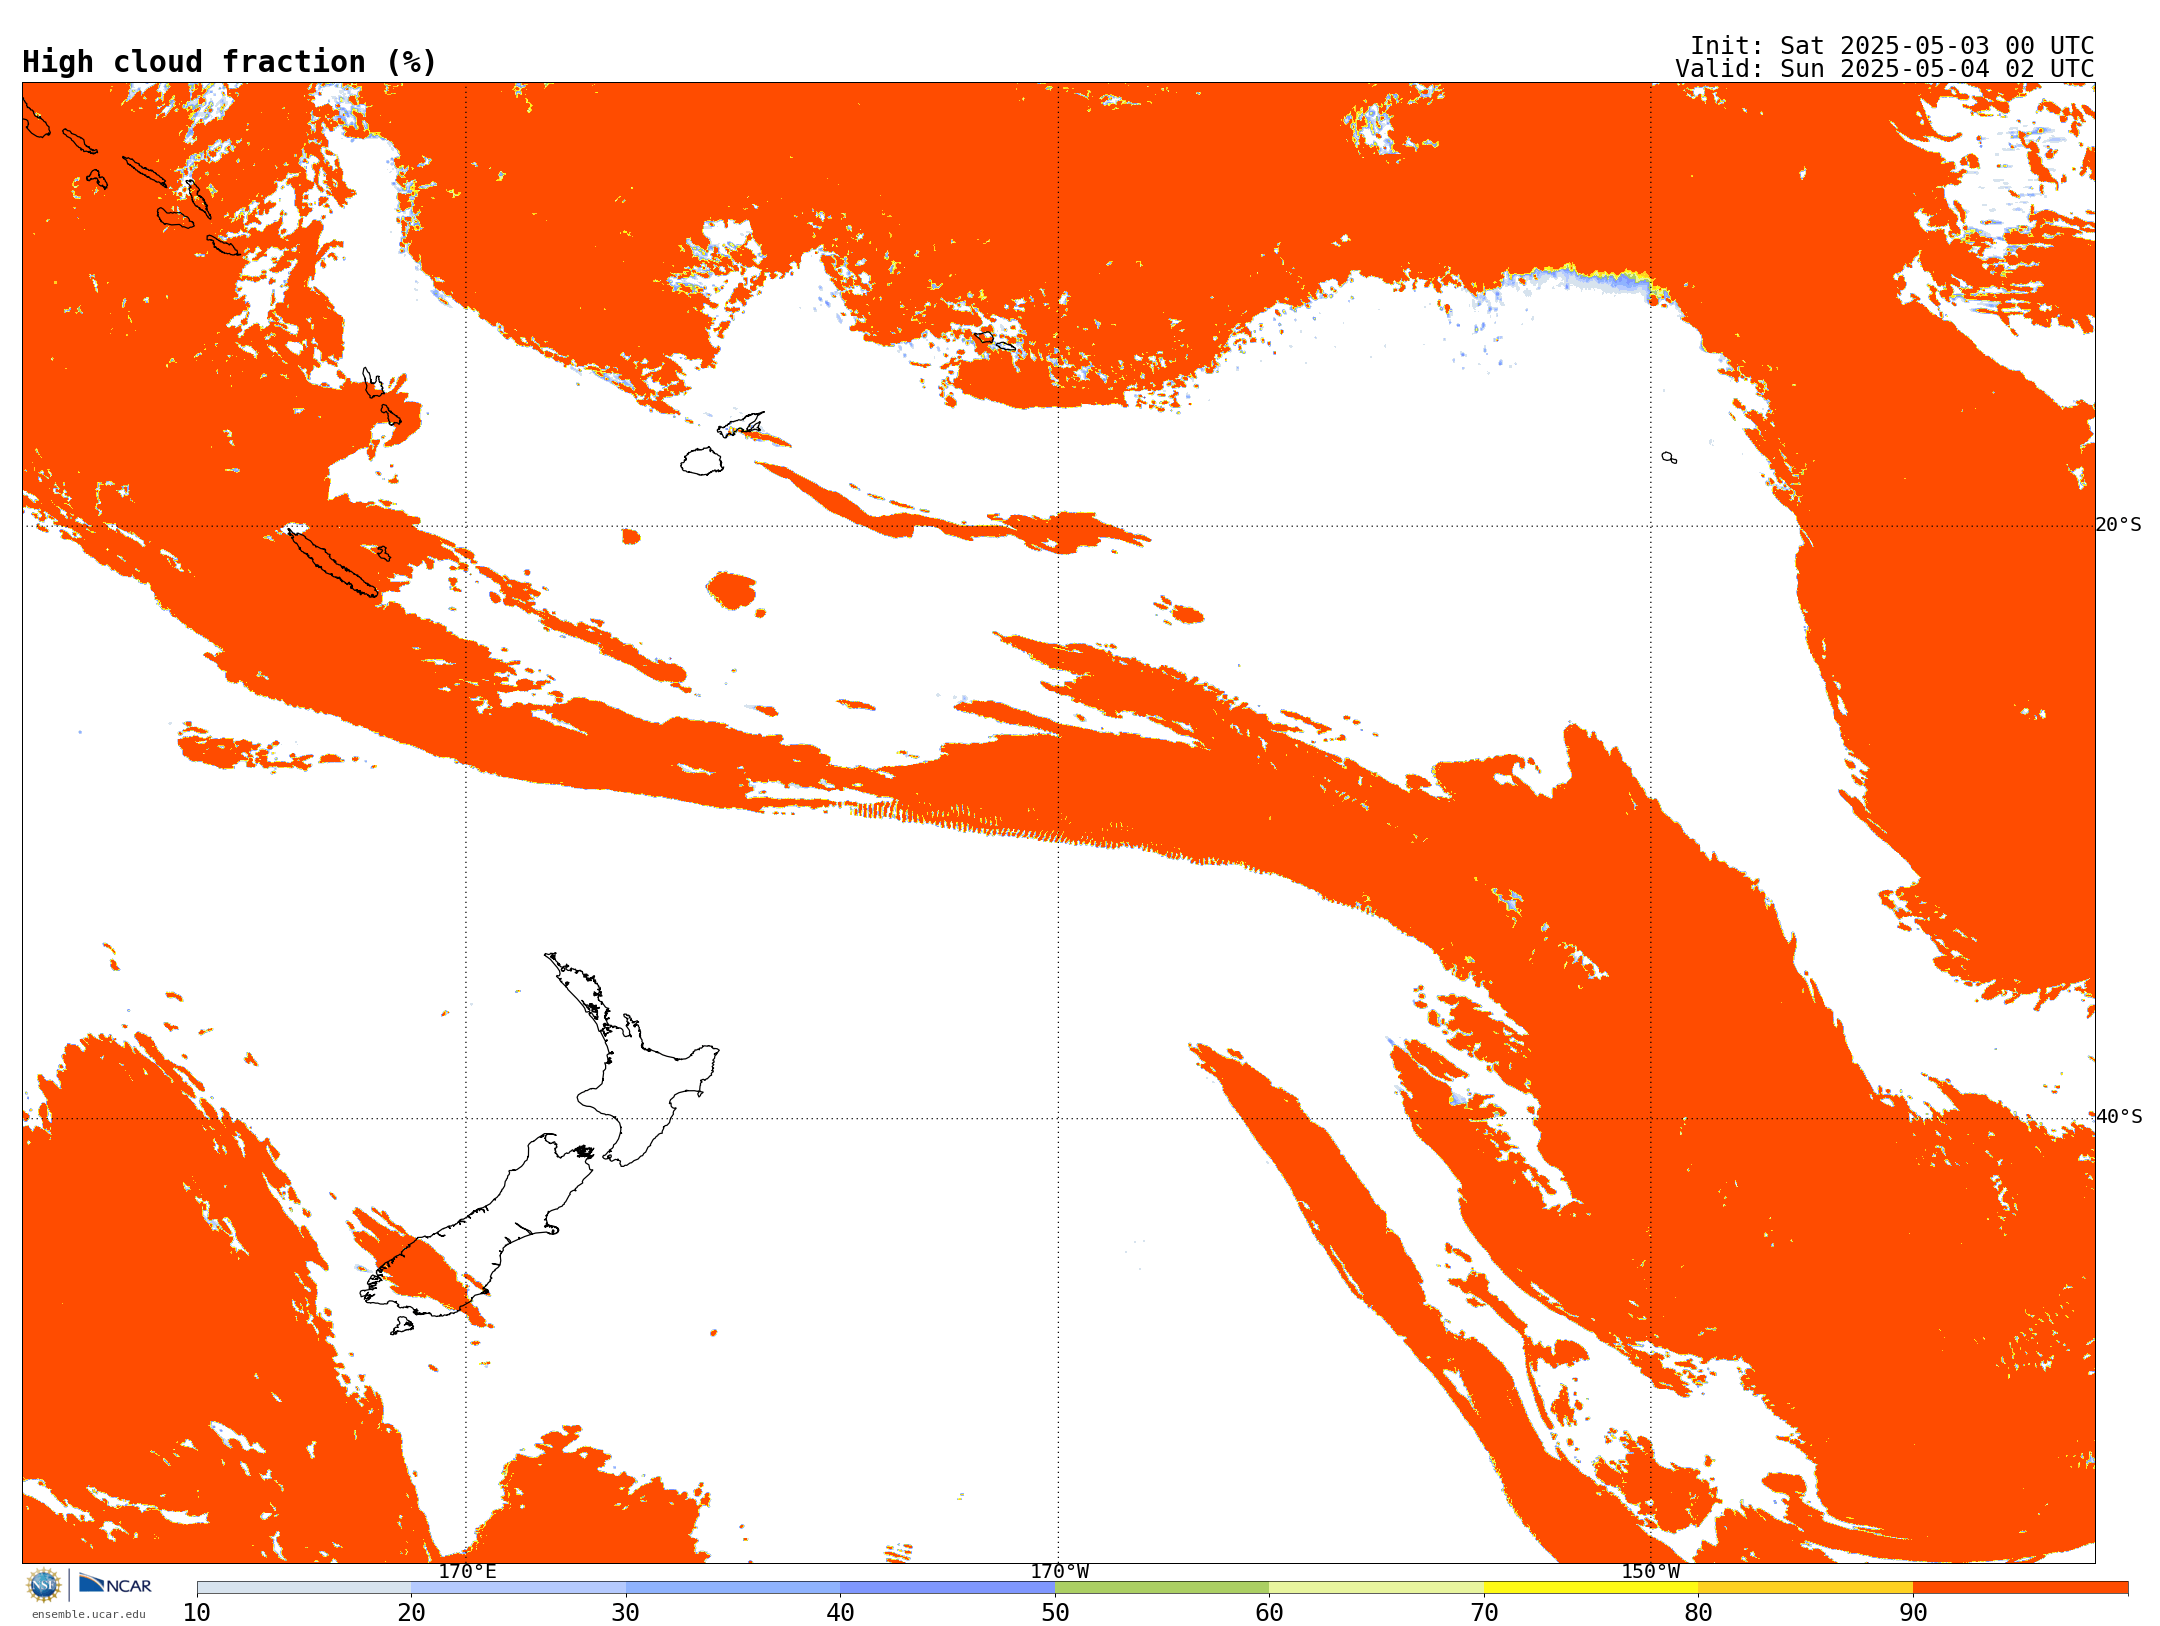The image size is (2160, 1626).
Task: Click Stewart Island south of New Zealand
Action: pos(402,1326)
